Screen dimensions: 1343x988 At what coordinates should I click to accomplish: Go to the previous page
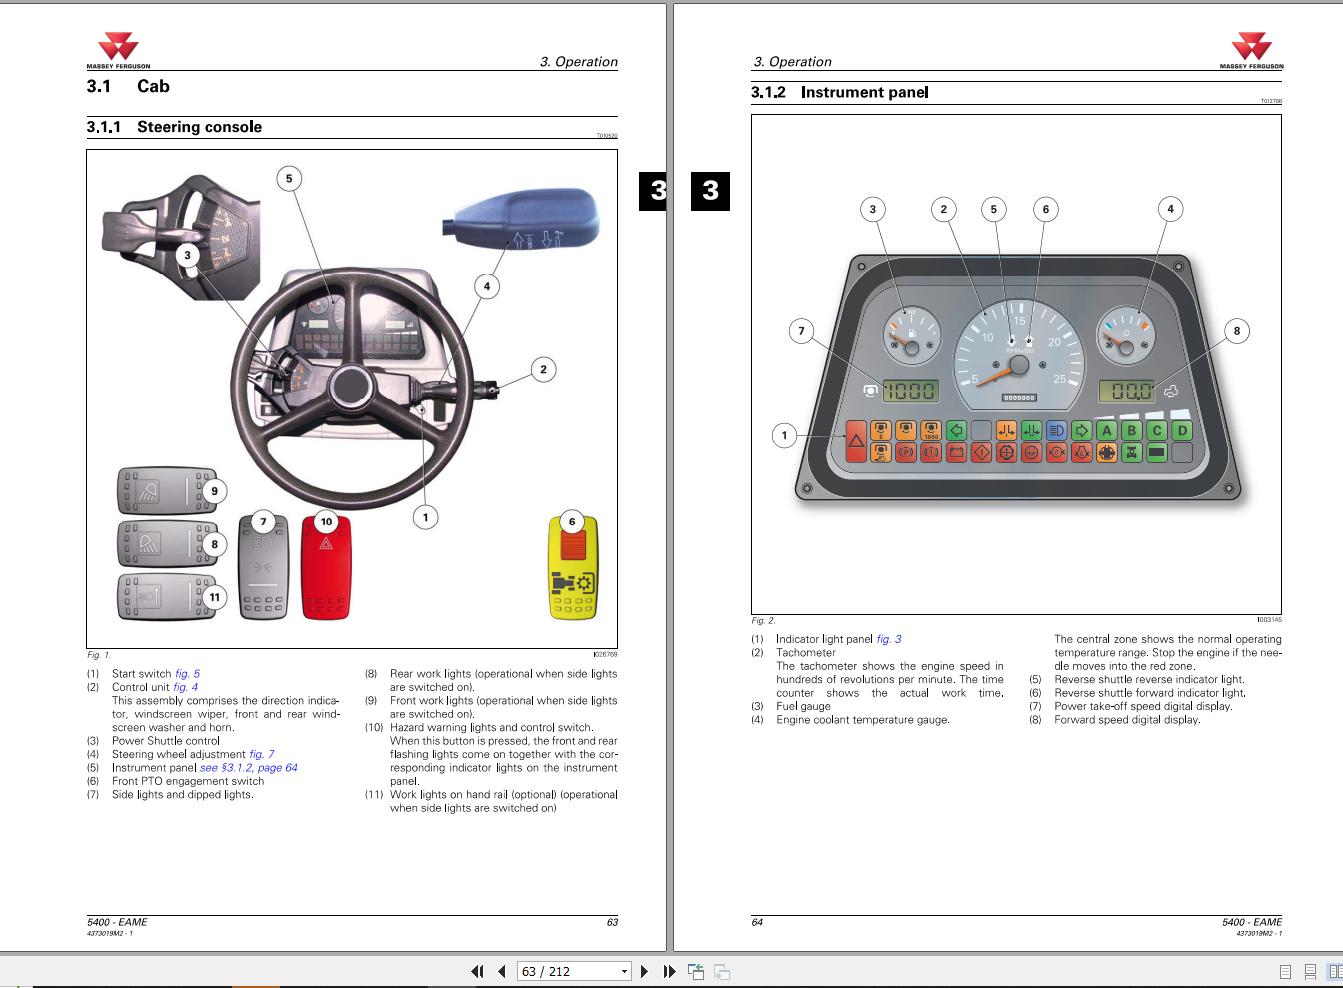[501, 971]
